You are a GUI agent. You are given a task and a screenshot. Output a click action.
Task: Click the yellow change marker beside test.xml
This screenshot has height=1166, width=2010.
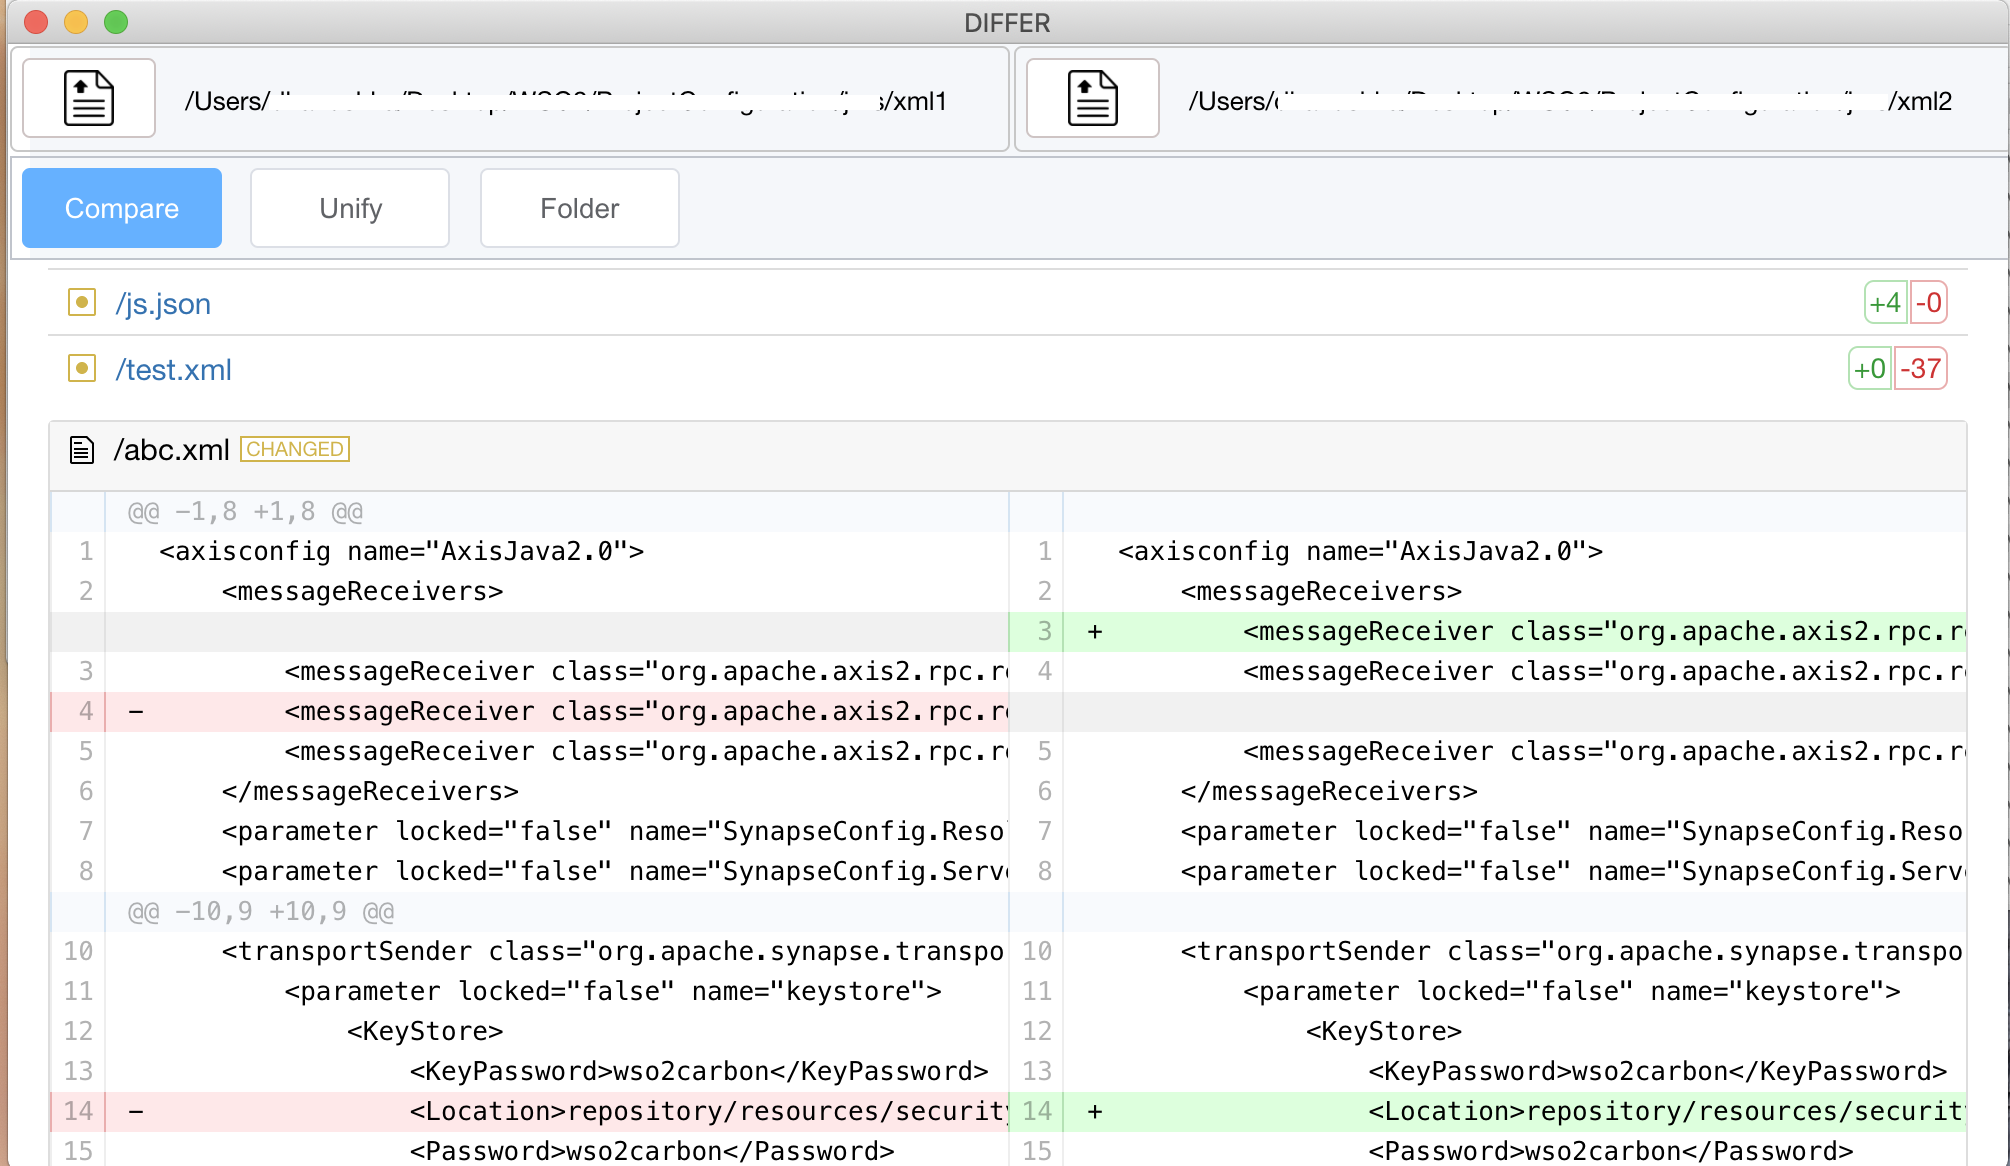coord(82,368)
